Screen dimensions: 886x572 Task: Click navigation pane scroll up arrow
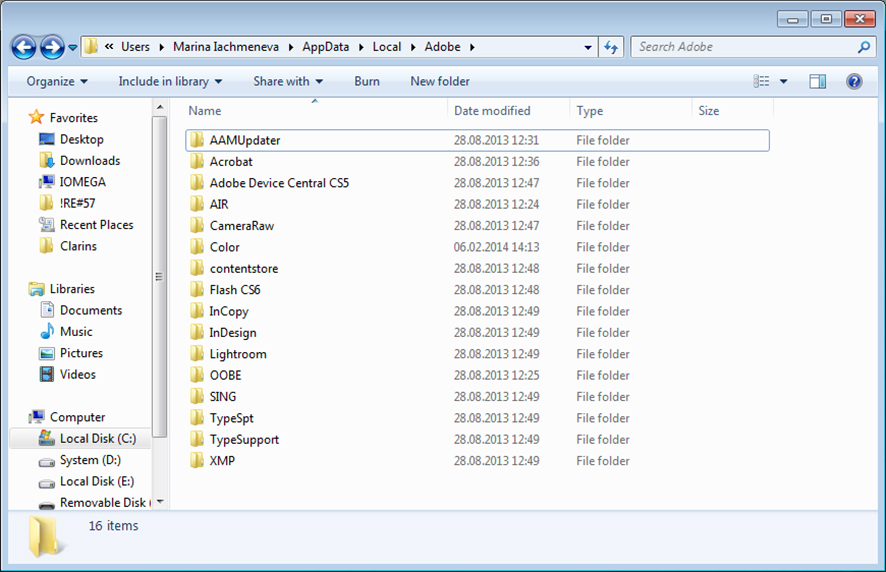160,107
